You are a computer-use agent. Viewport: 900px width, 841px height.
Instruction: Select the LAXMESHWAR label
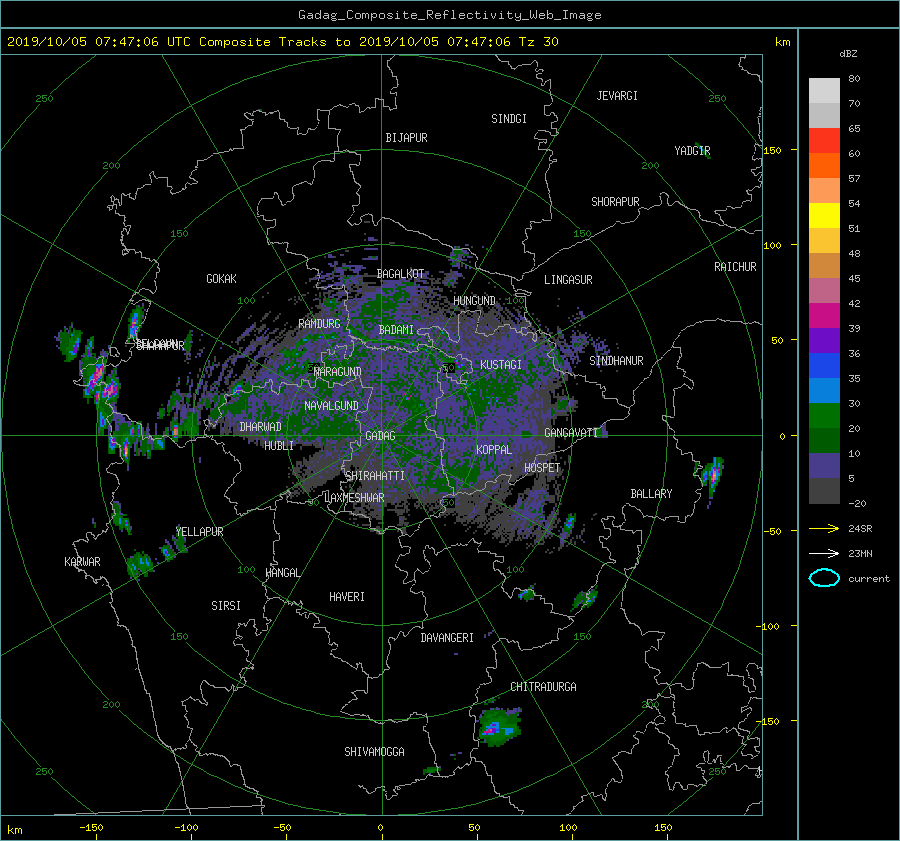tap(354, 498)
